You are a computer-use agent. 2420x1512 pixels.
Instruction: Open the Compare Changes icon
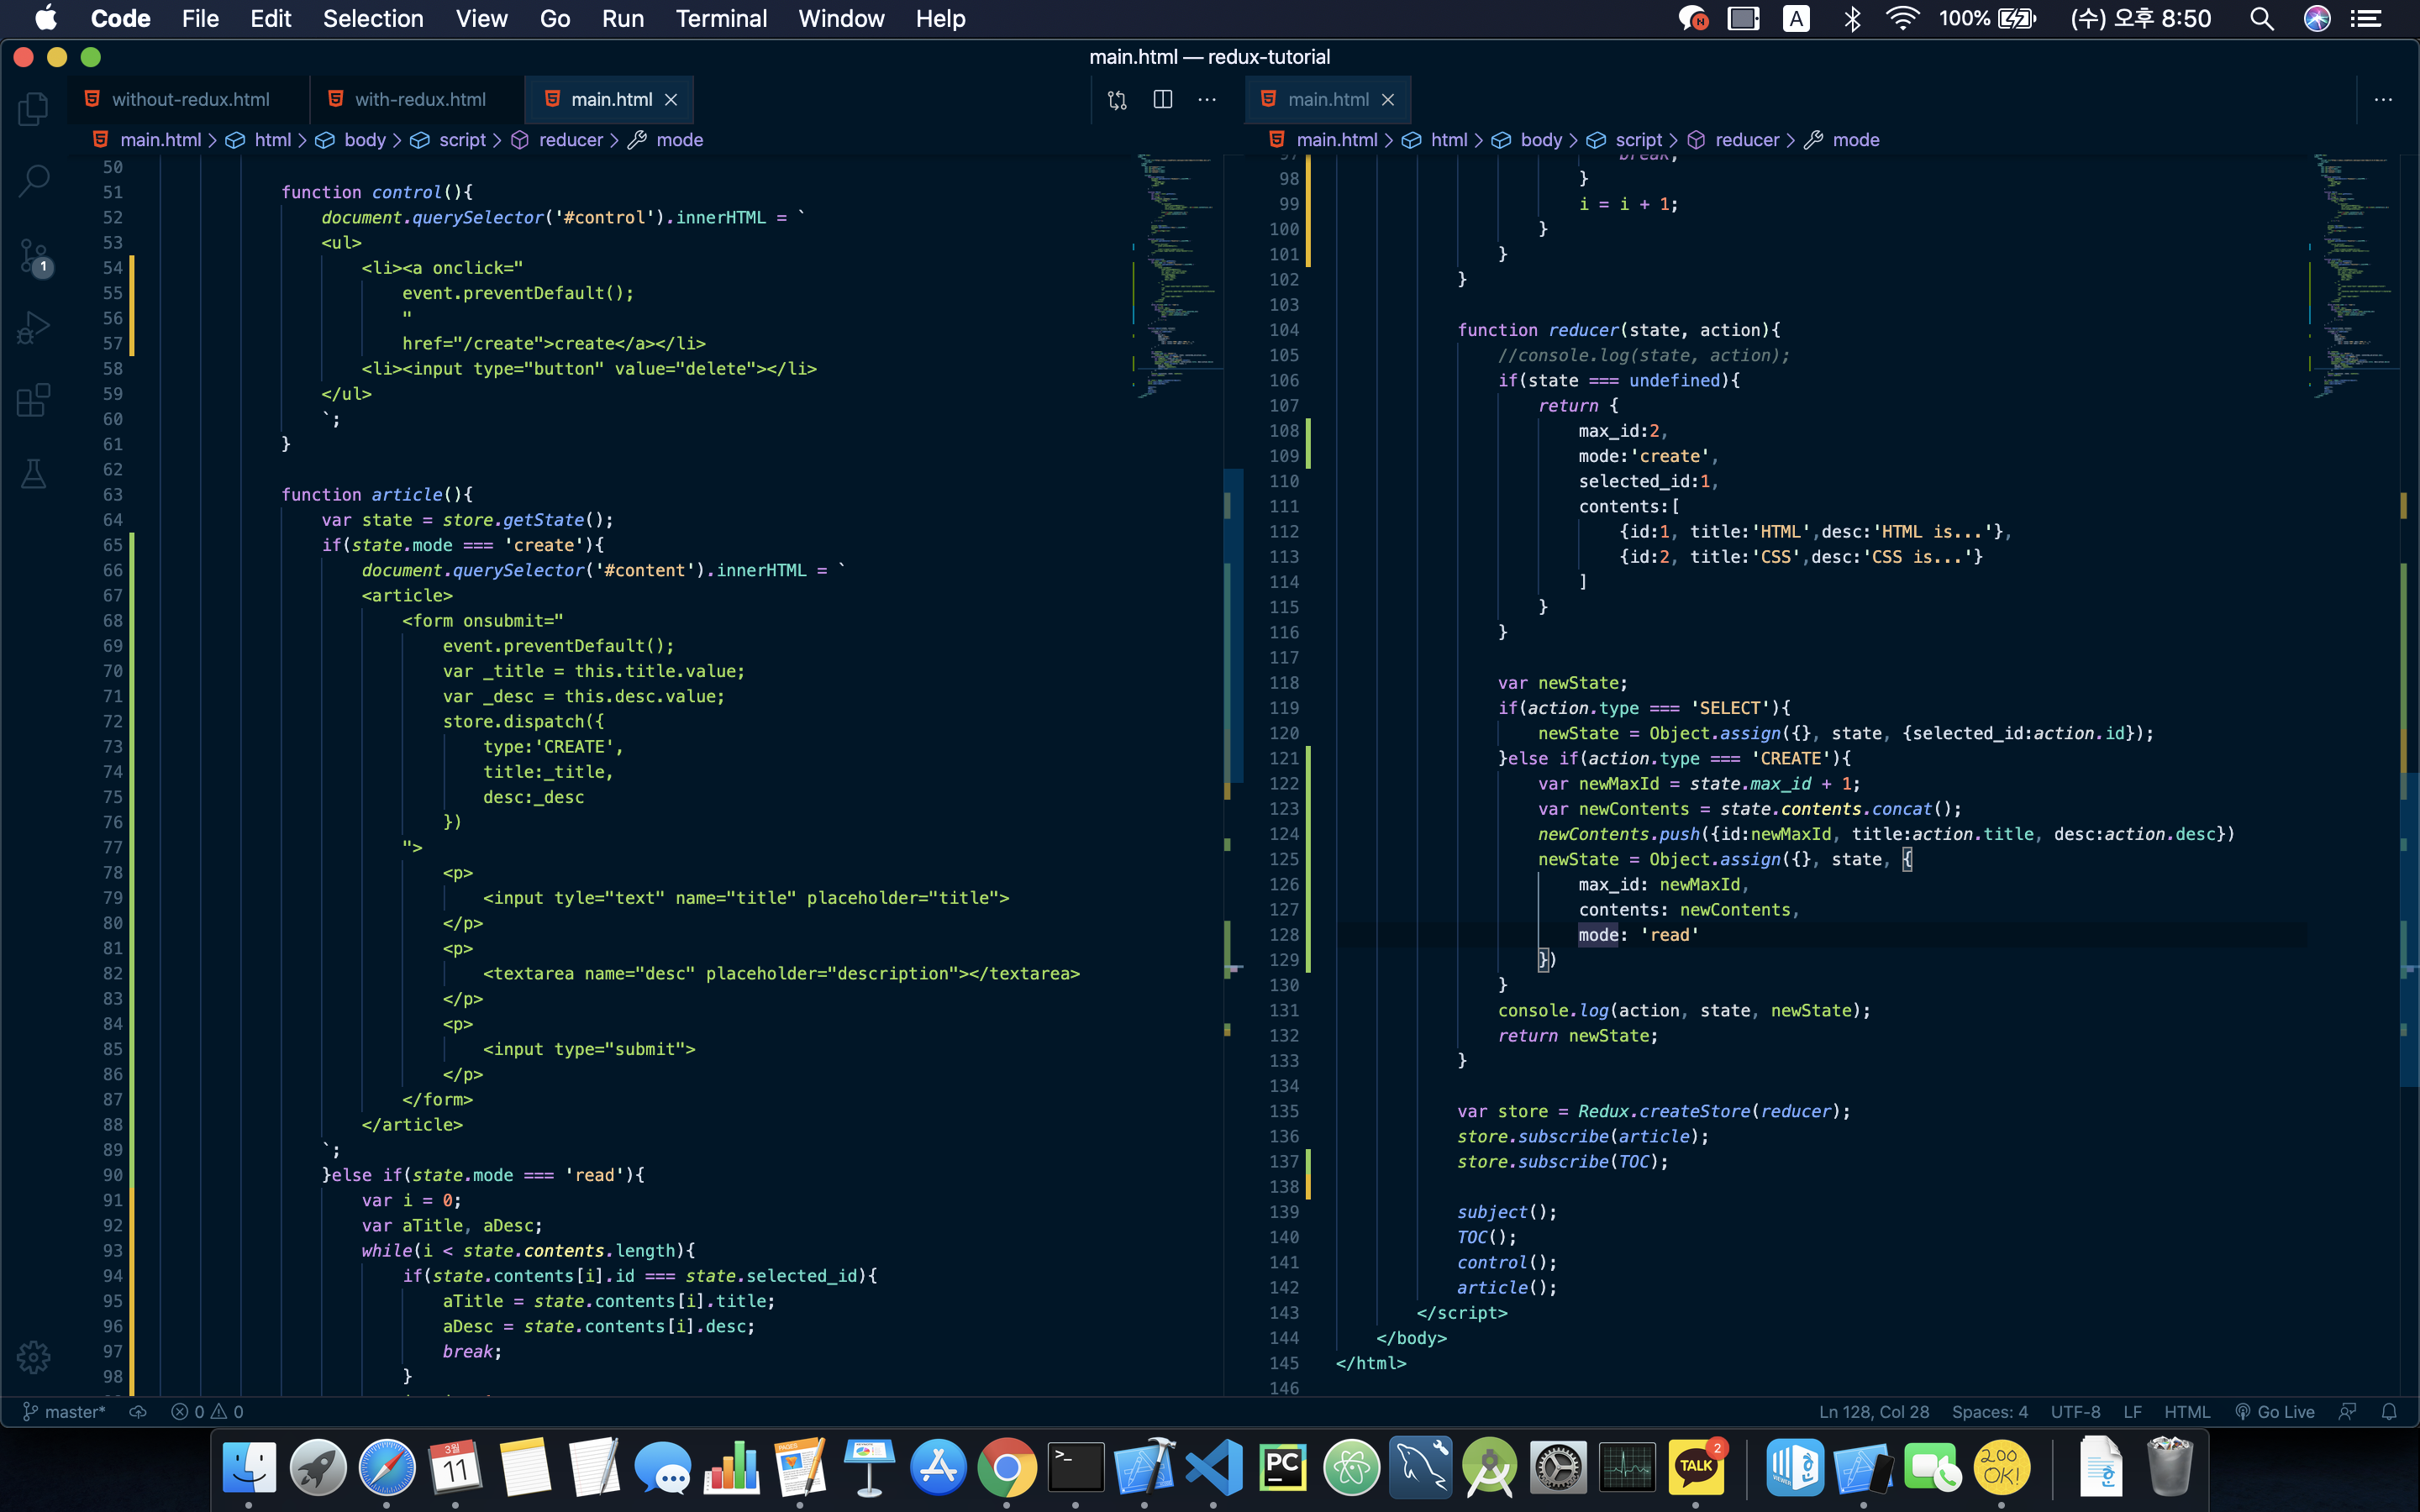pos(1117,99)
